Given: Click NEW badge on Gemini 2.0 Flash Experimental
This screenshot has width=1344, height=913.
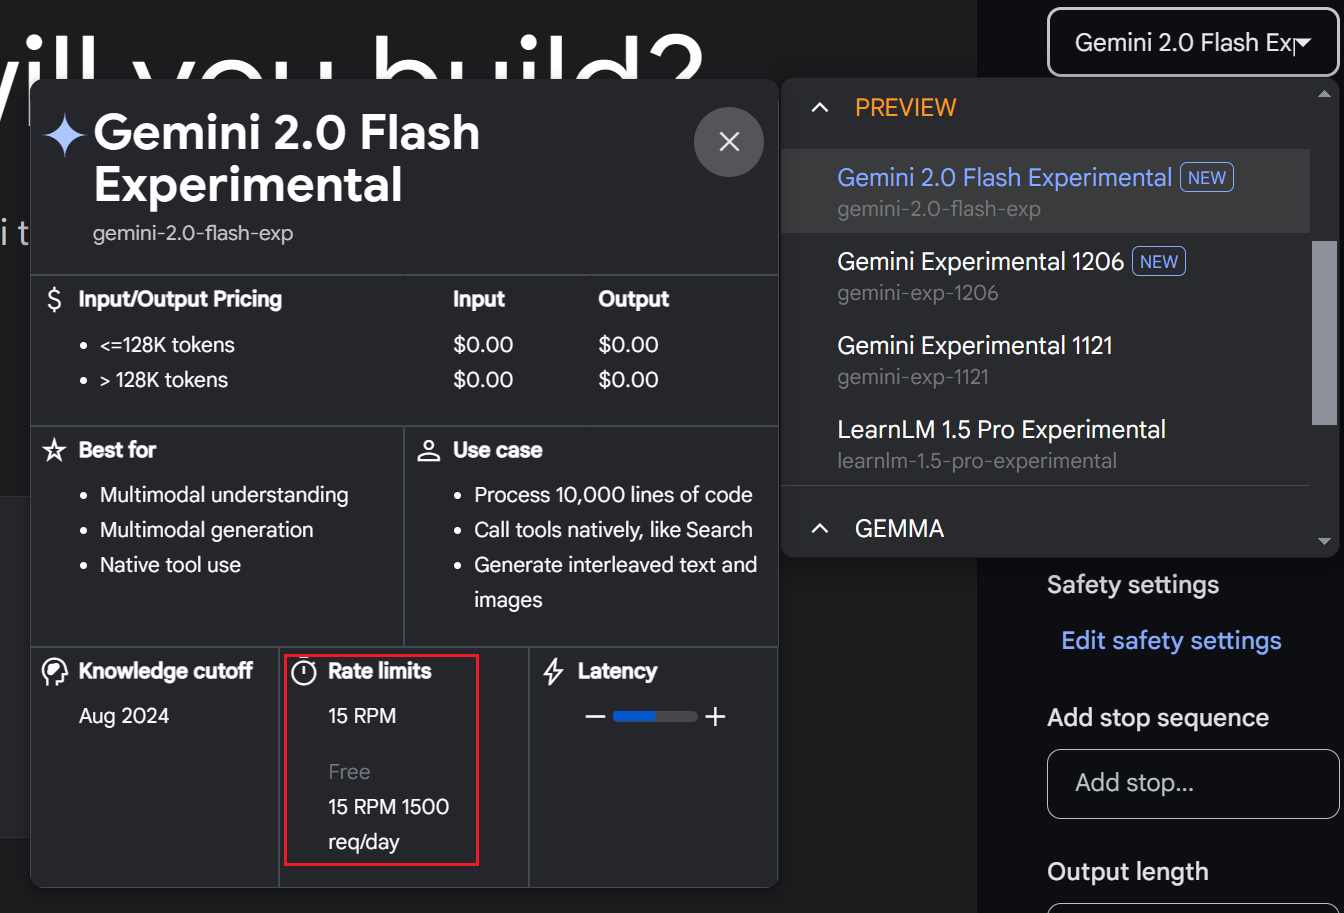Looking at the screenshot, I should pyautogui.click(x=1207, y=177).
